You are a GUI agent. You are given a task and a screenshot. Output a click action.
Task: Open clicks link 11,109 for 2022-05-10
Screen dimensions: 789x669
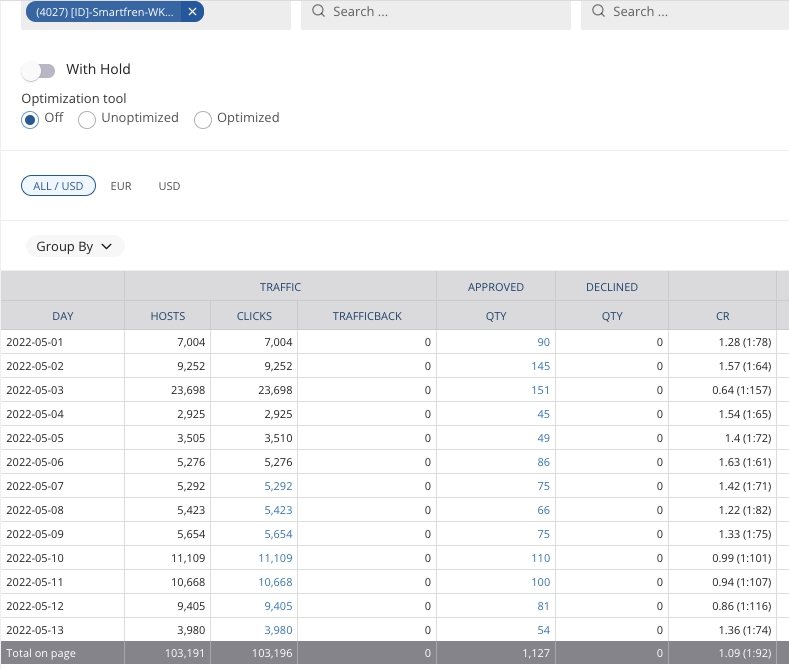coord(275,558)
